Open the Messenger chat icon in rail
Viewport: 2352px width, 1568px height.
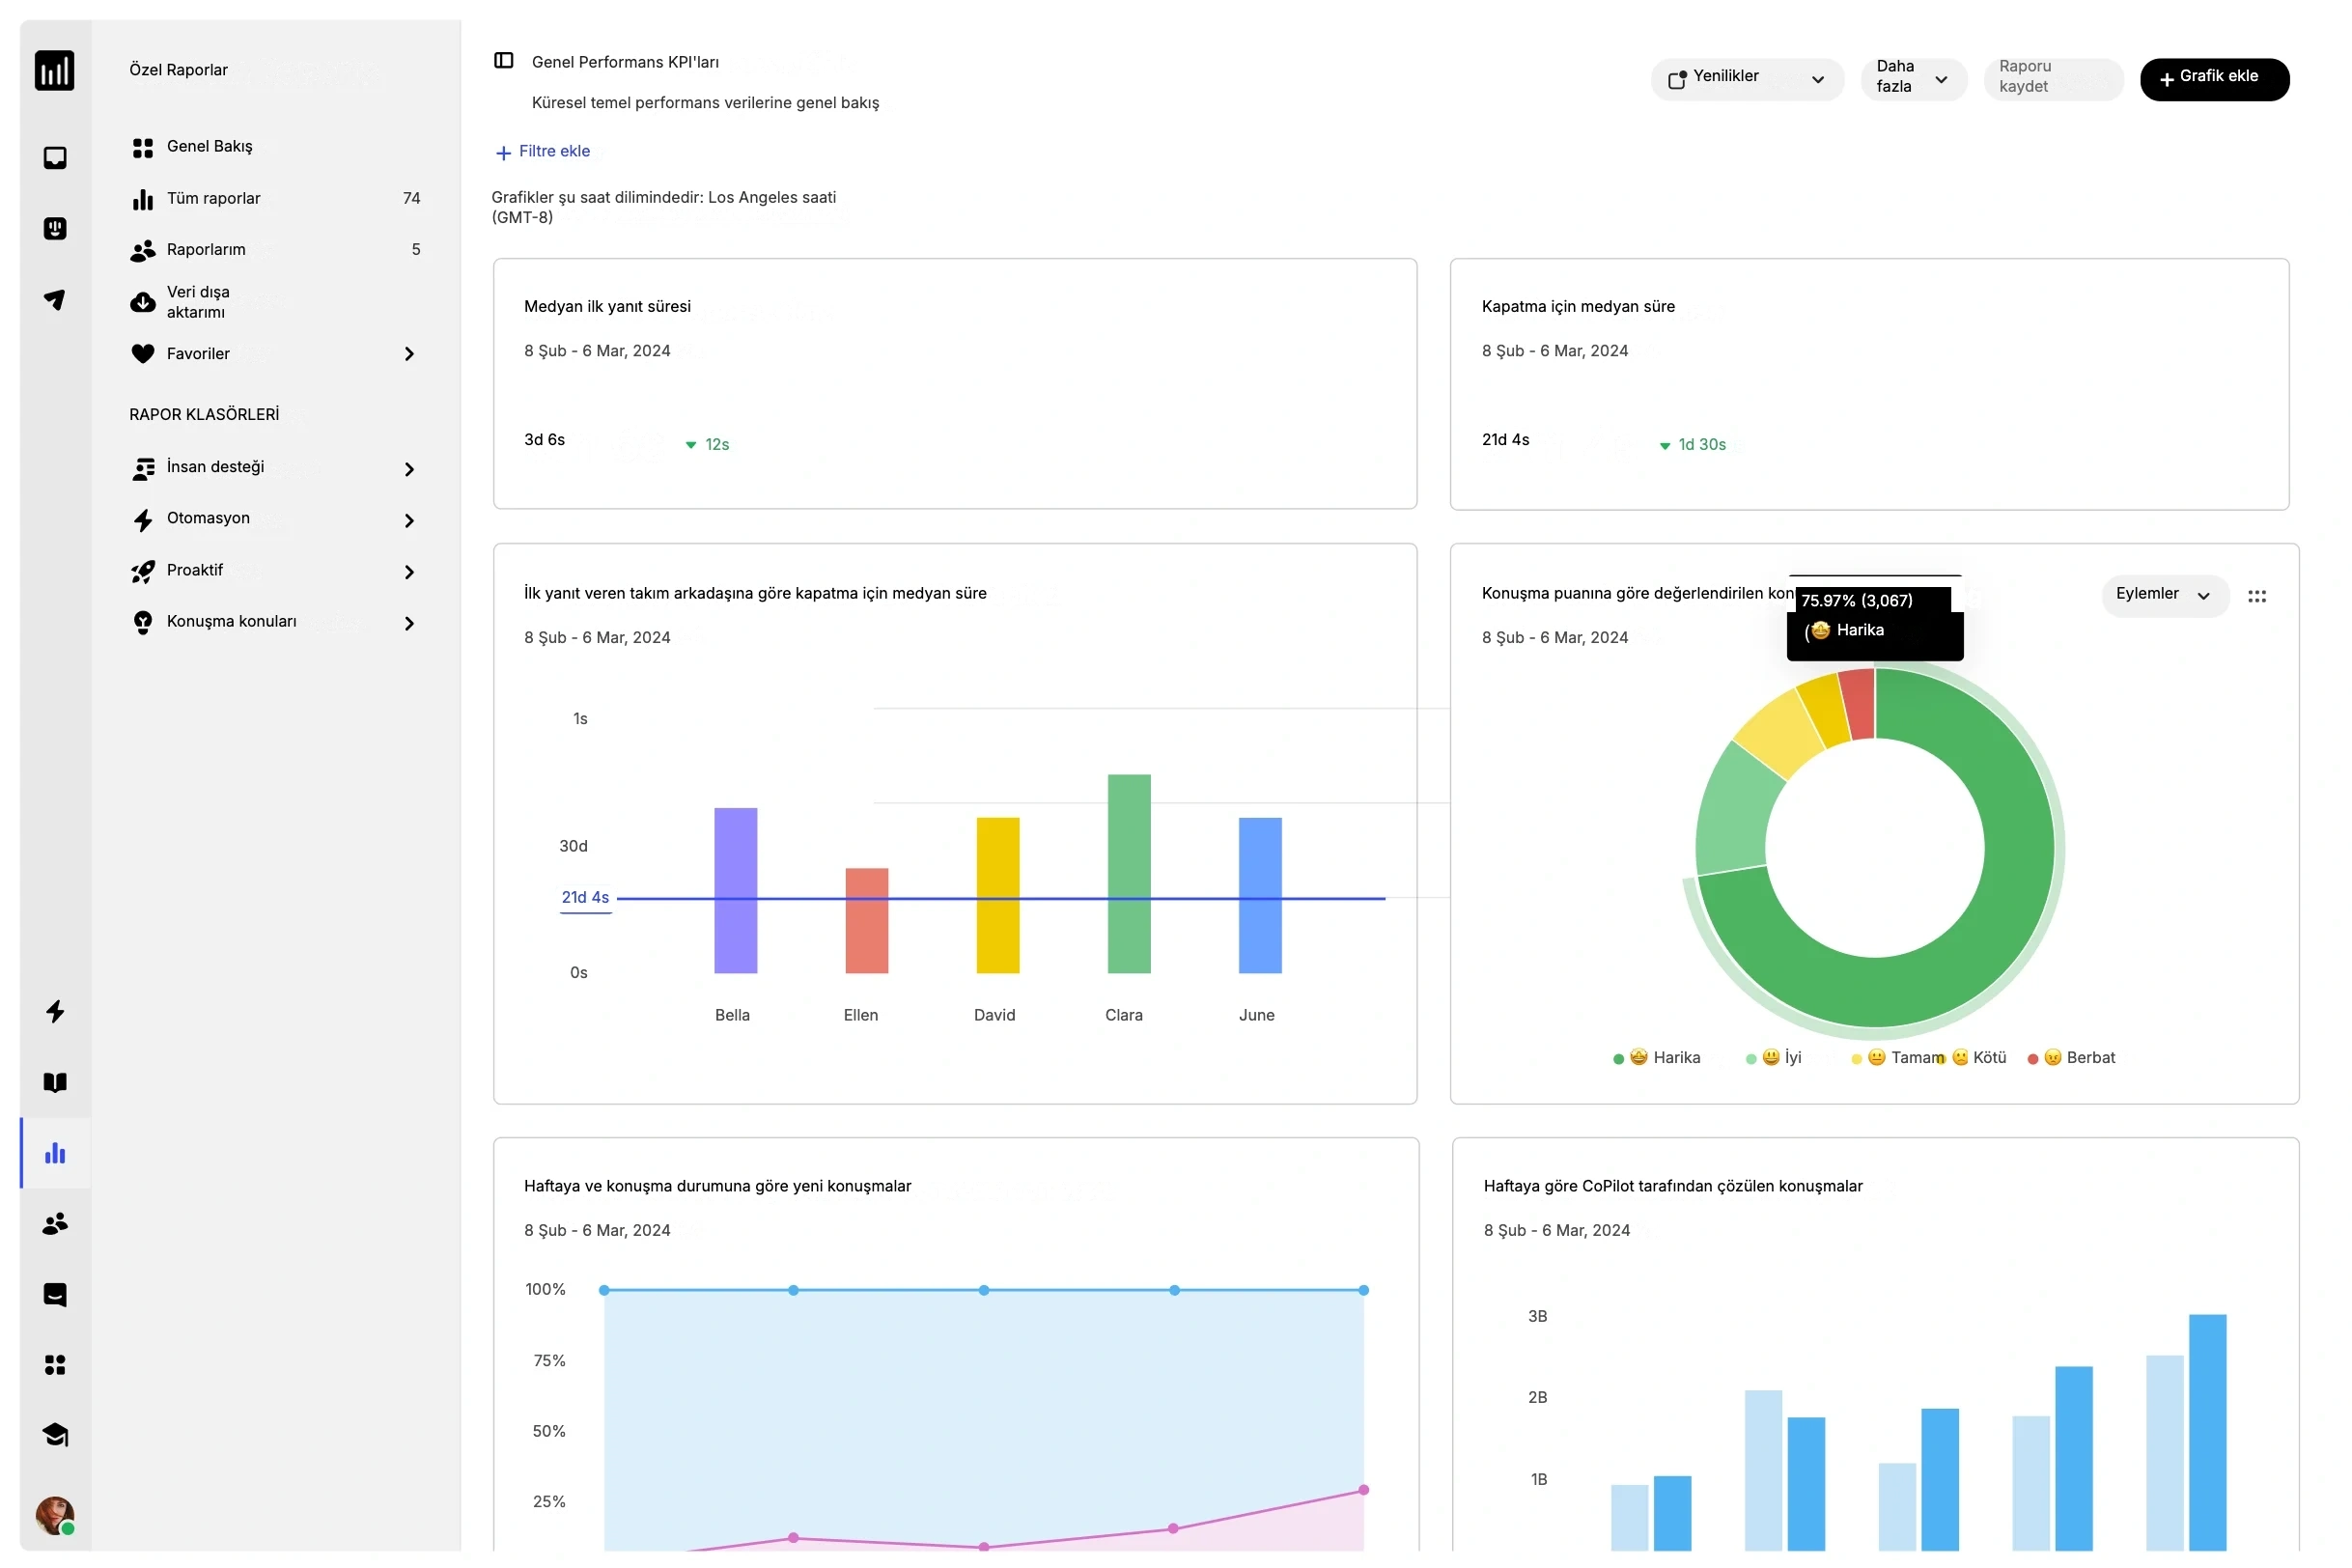coord(55,1294)
